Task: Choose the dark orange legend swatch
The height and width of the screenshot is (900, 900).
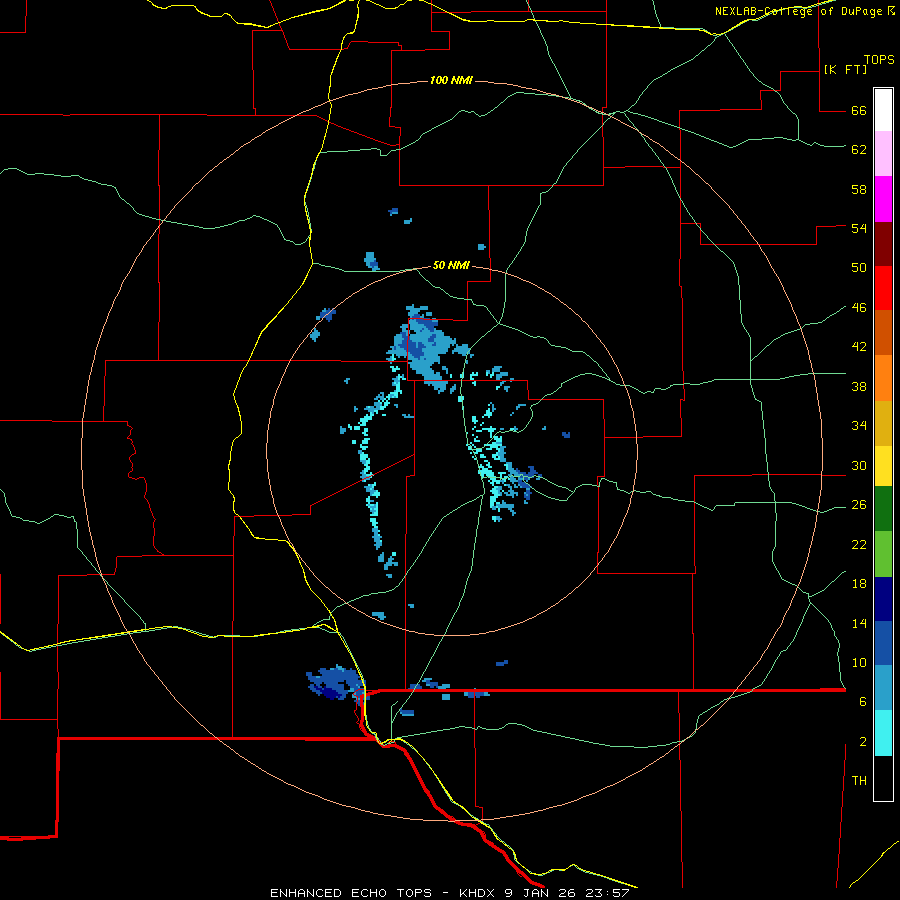Action: [883, 332]
